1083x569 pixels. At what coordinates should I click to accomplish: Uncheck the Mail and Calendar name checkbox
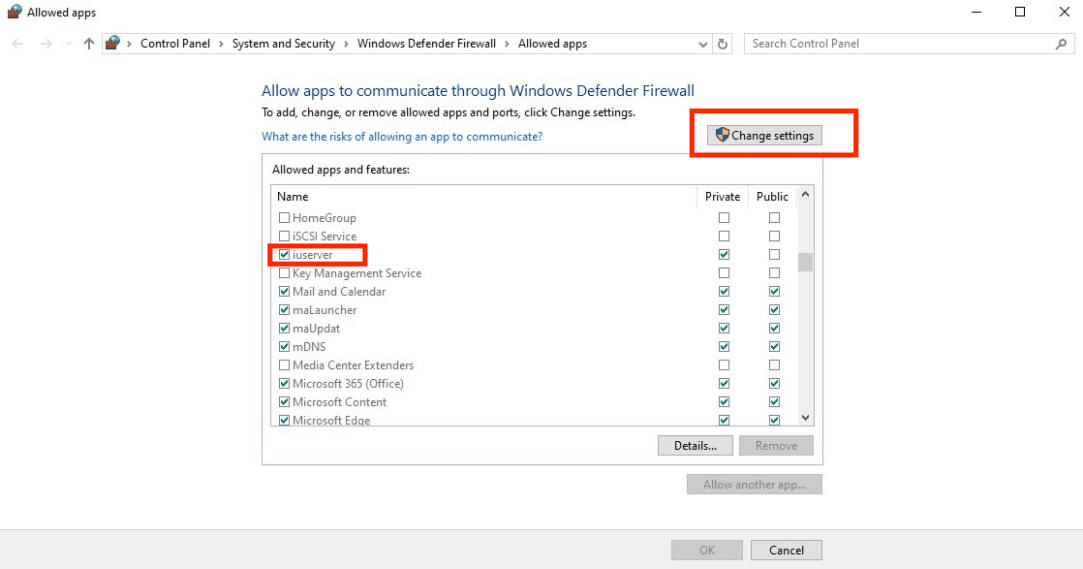tap(284, 291)
